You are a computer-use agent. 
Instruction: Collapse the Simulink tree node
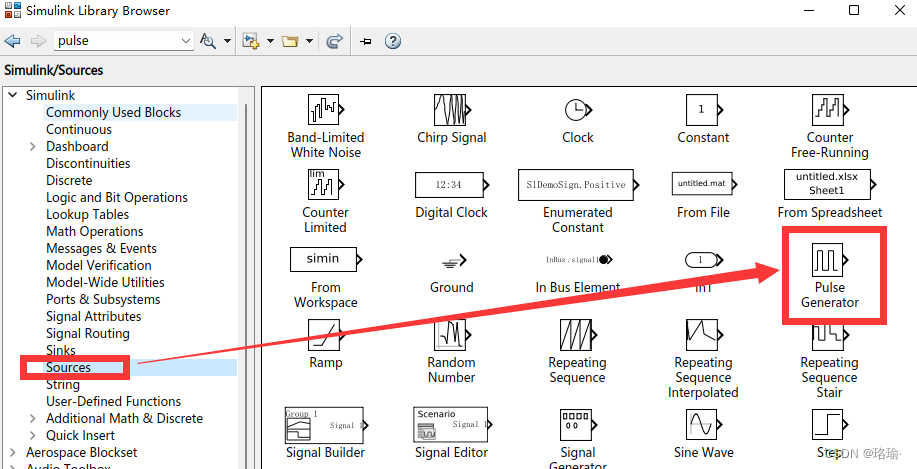pos(13,95)
